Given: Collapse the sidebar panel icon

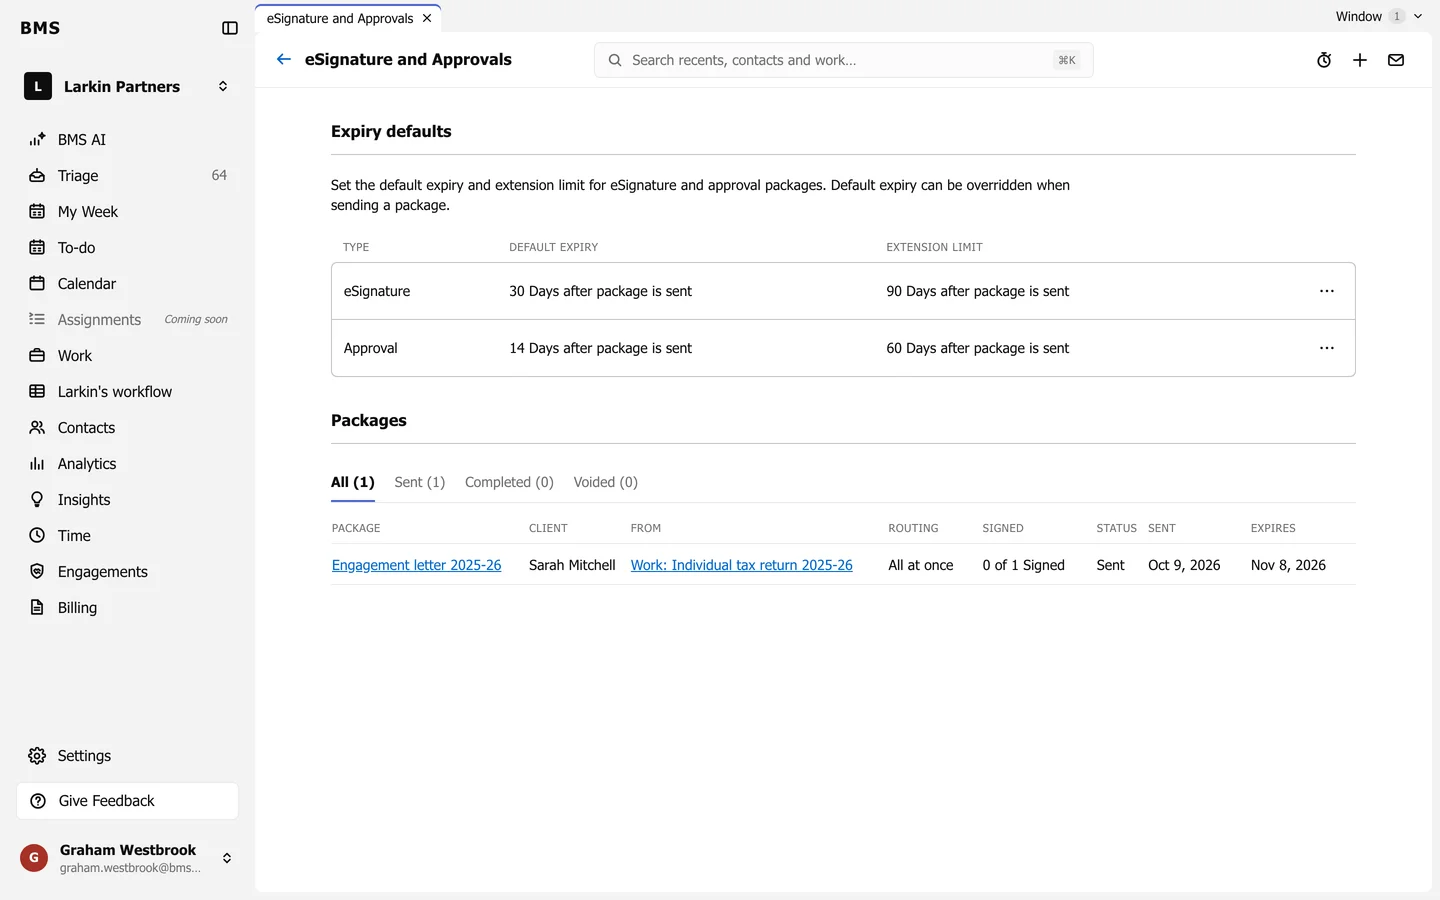Looking at the screenshot, I should (x=230, y=28).
